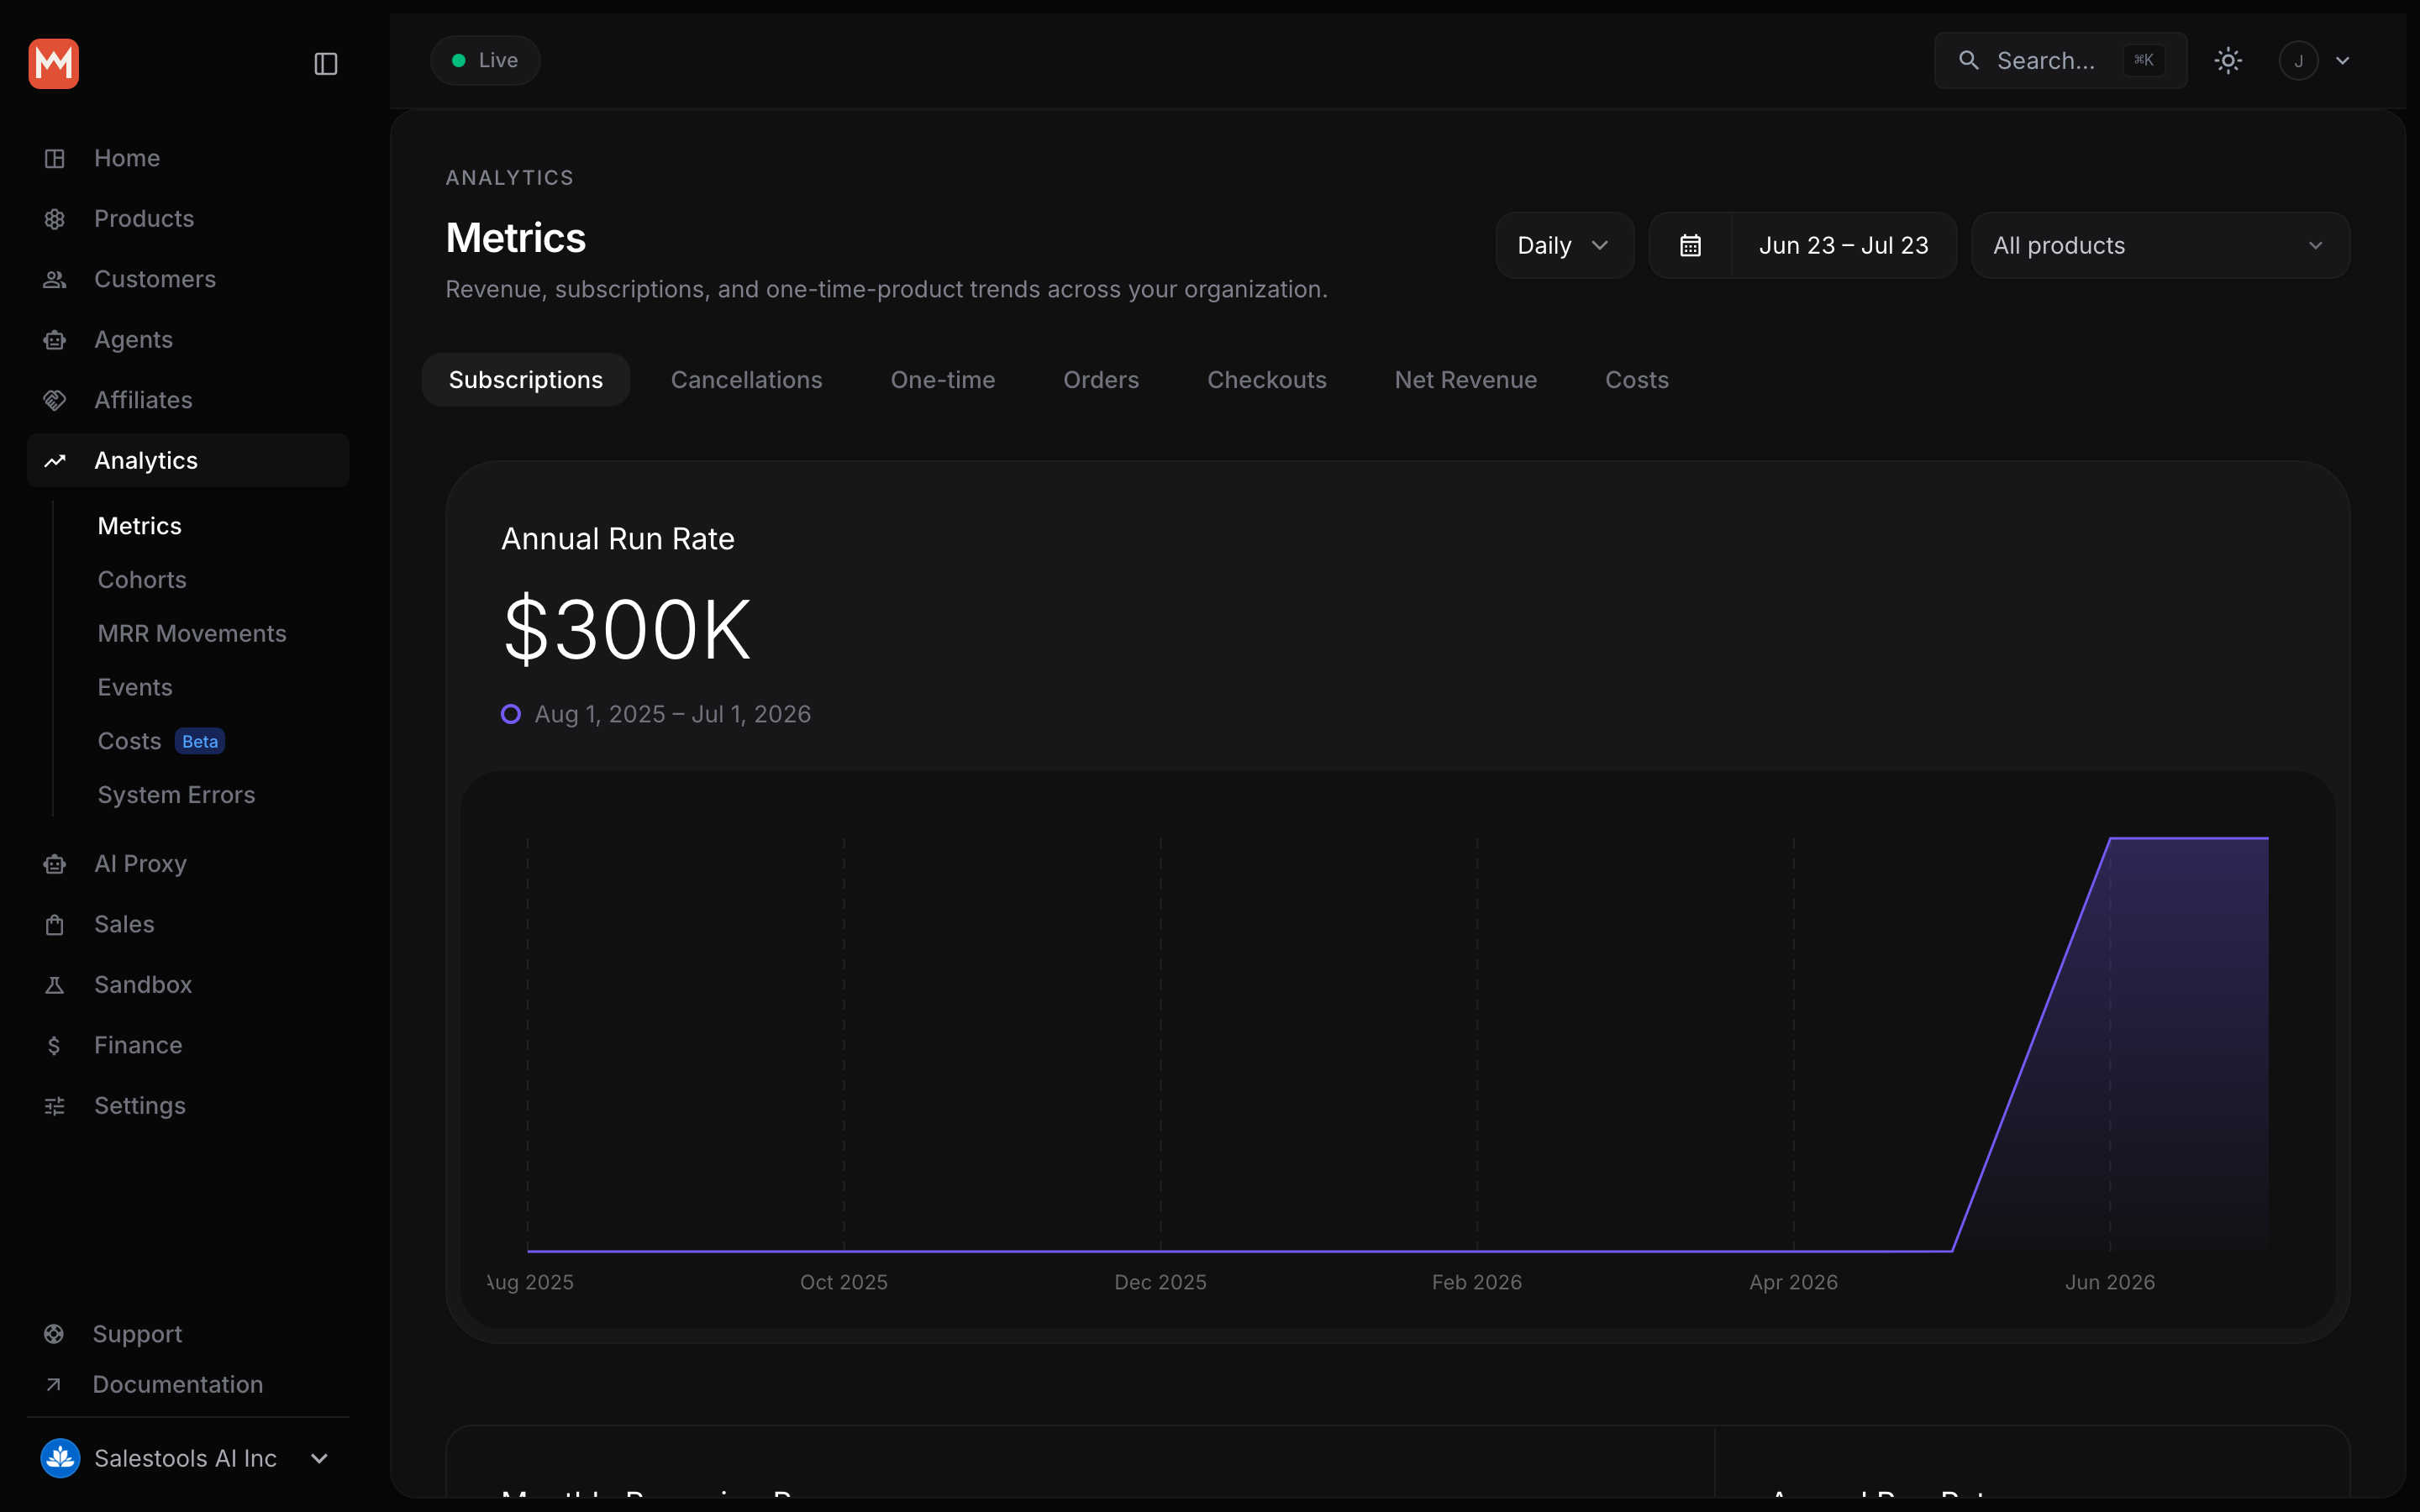
Task: Open the Daily interval dropdown
Action: pos(1564,245)
